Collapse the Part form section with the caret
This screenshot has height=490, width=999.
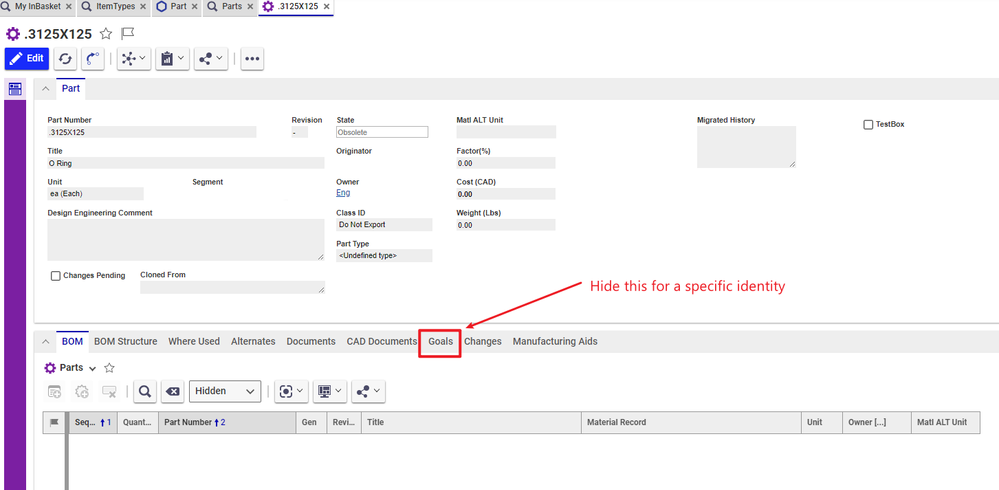pos(45,89)
